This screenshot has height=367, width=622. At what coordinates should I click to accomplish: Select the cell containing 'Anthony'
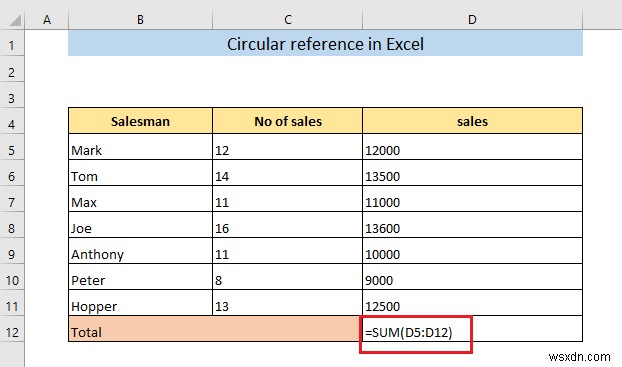coord(140,251)
